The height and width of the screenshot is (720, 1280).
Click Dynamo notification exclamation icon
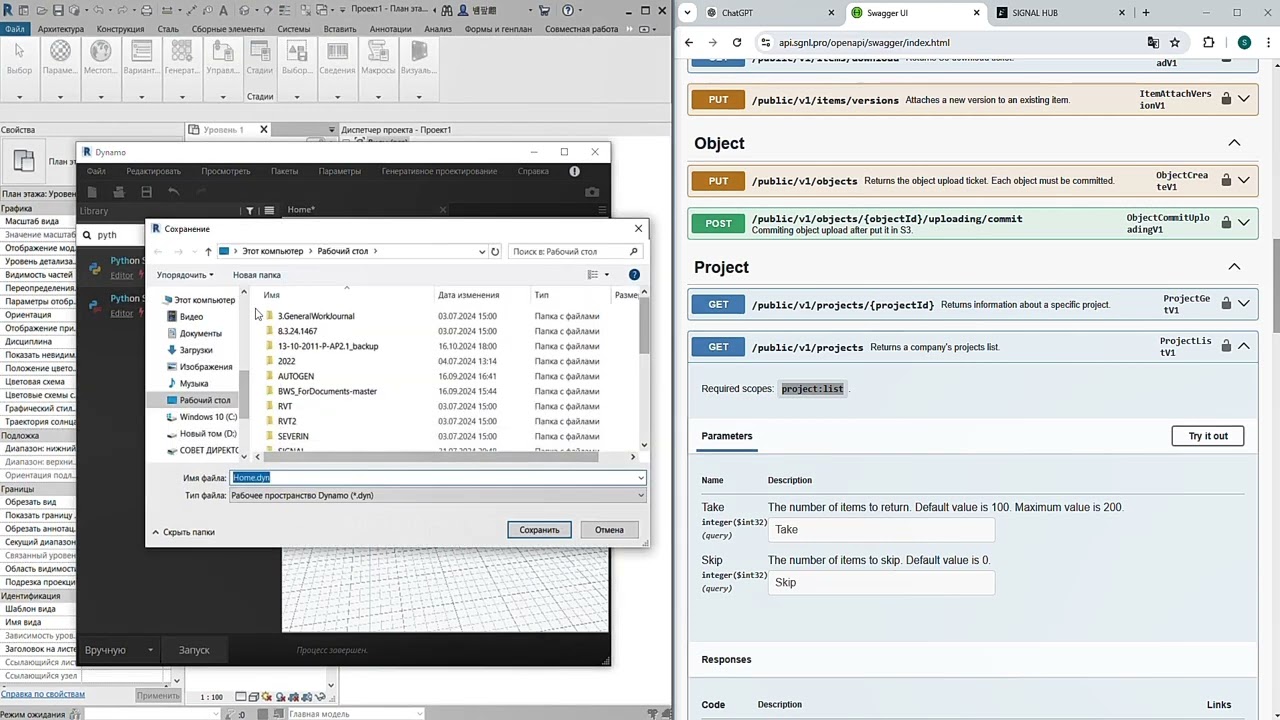tap(574, 171)
